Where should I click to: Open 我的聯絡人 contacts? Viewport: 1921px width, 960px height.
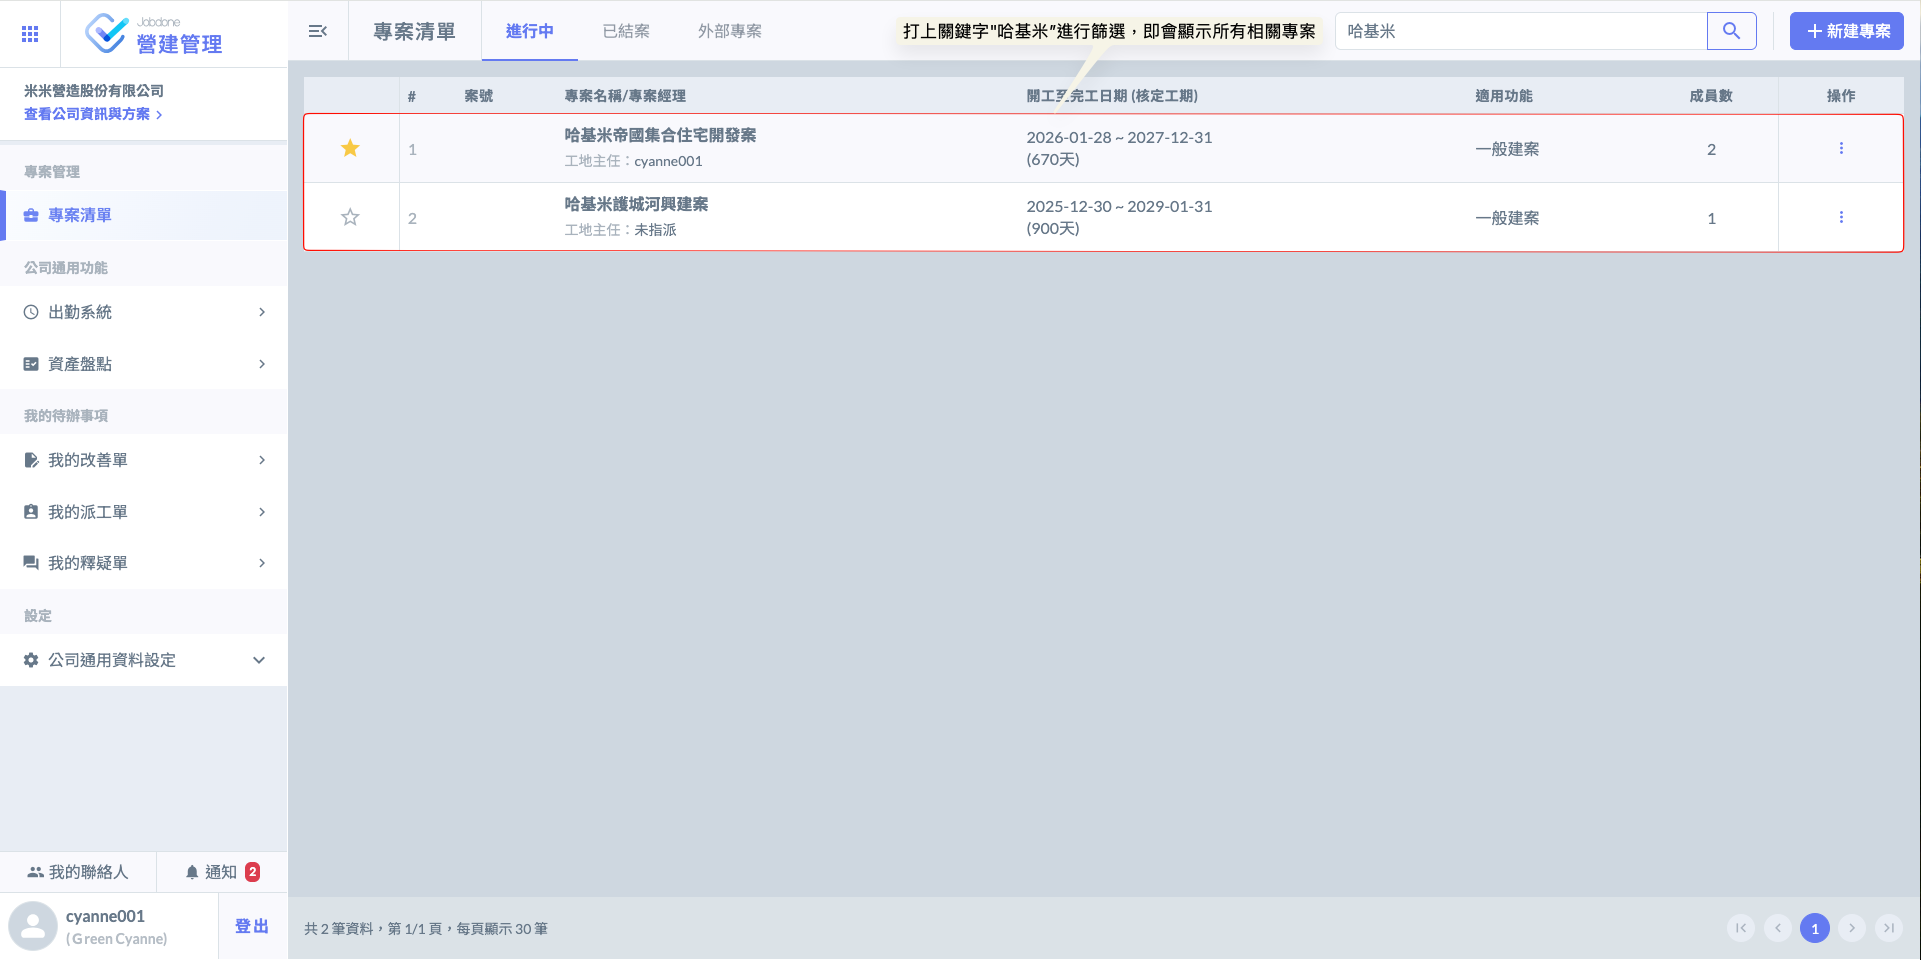click(78, 872)
